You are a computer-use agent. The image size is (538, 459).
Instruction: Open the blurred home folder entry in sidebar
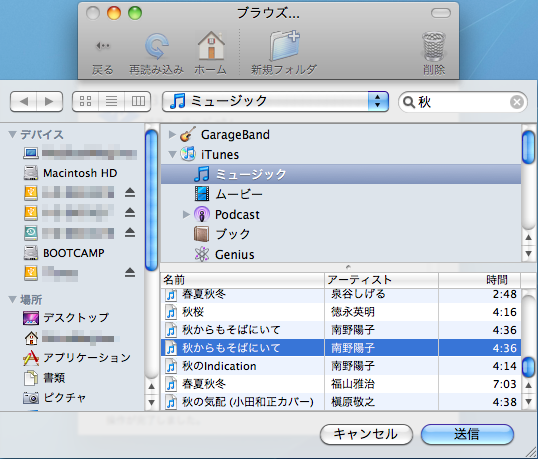[x=70, y=338]
